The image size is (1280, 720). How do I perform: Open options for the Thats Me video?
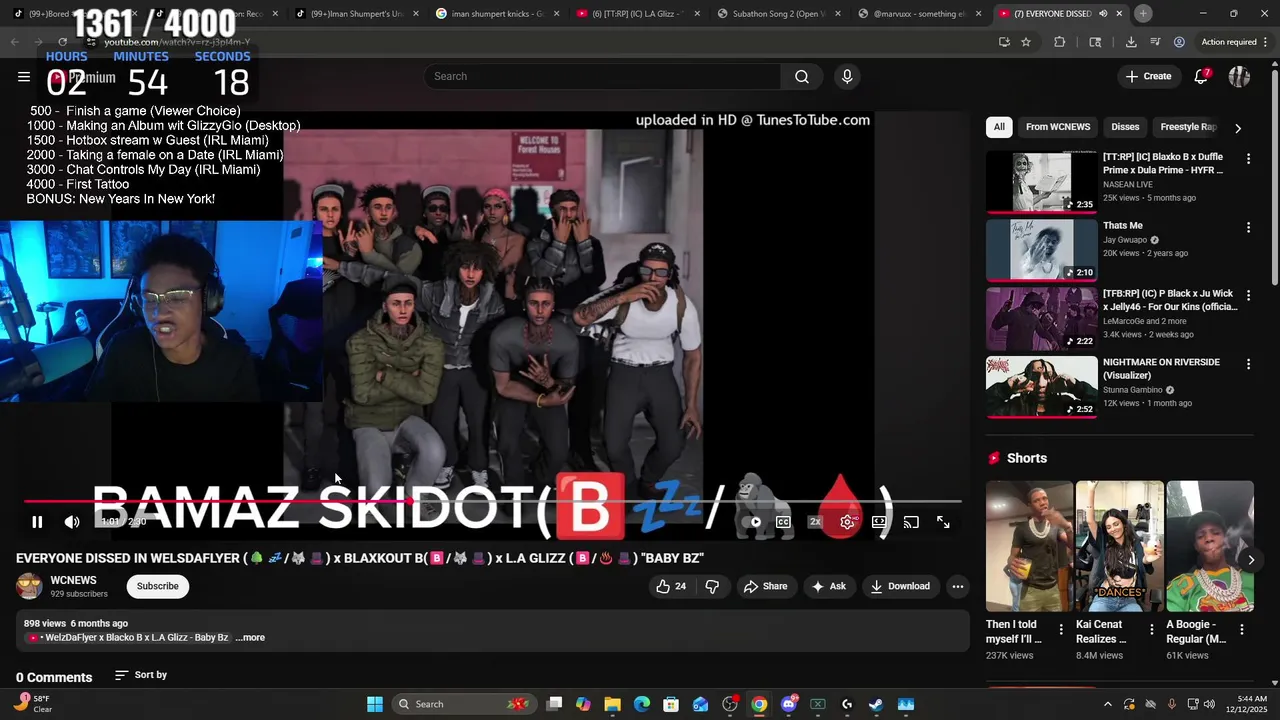[1248, 228]
